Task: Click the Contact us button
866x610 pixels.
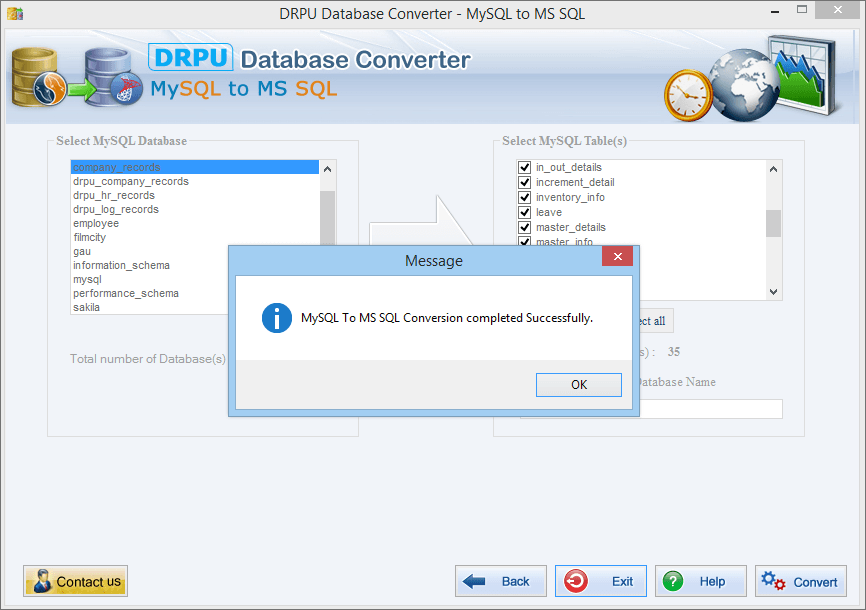Action: point(75,581)
